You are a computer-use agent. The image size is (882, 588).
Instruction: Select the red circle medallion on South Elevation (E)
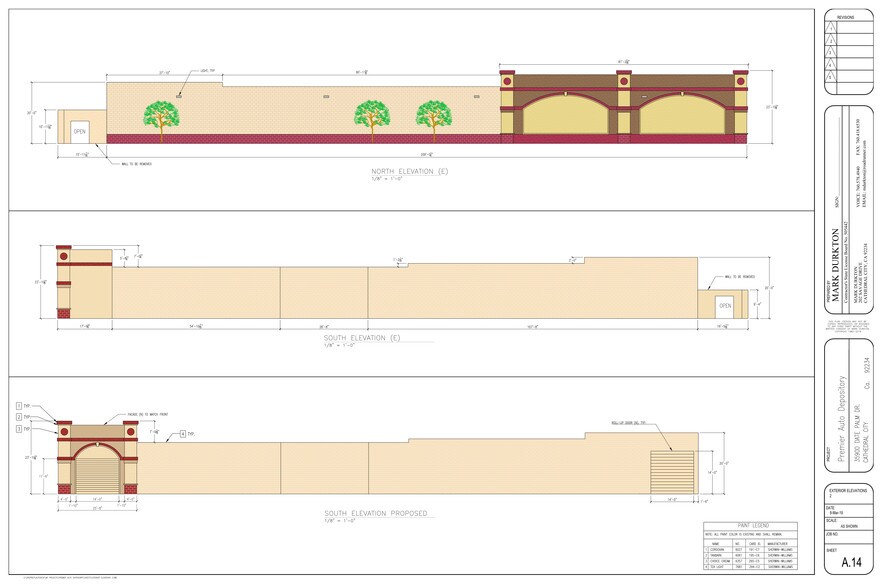tap(64, 256)
